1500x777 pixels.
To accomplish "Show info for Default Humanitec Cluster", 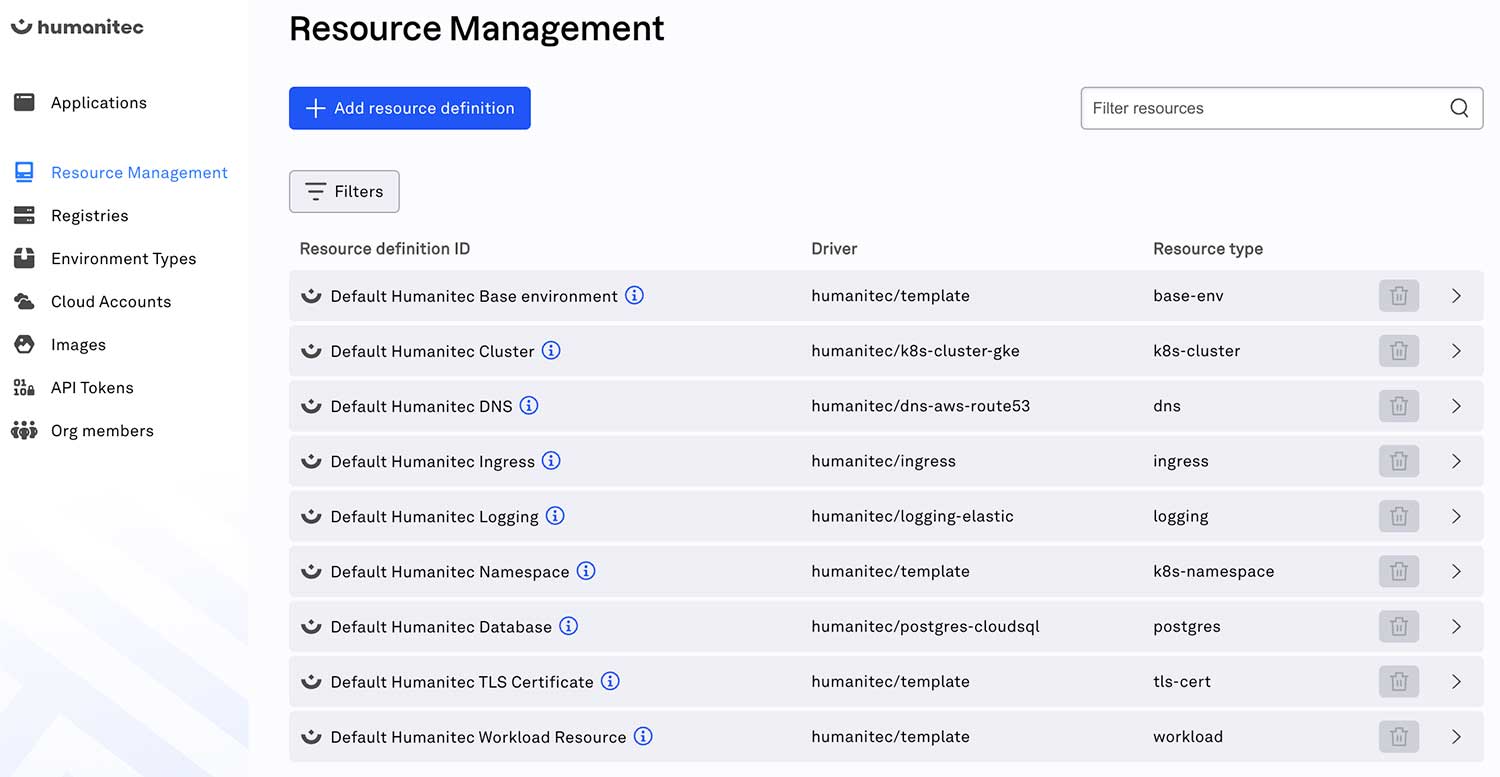I will coord(551,350).
